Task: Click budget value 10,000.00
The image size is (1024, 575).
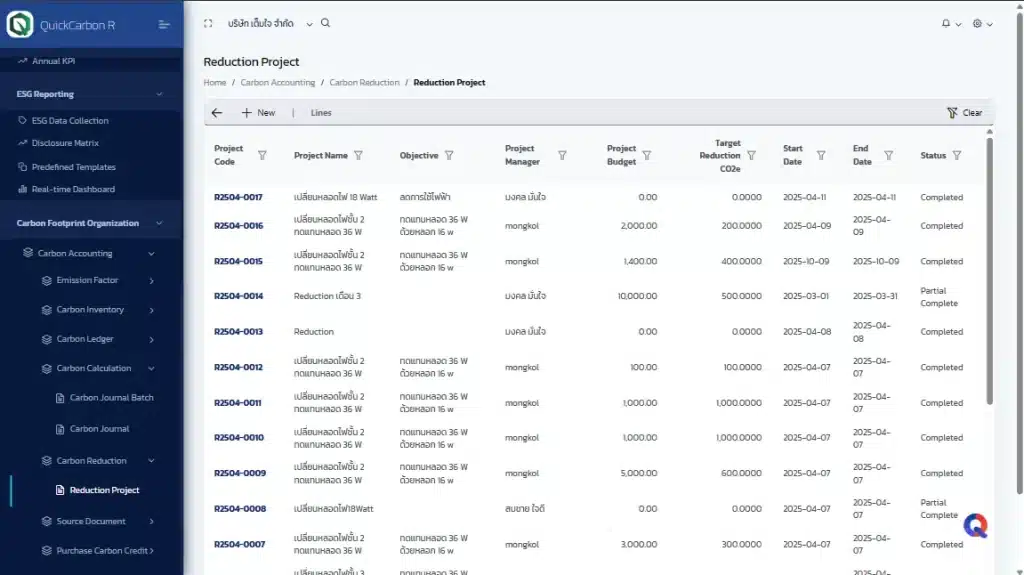Action: click(x=637, y=296)
